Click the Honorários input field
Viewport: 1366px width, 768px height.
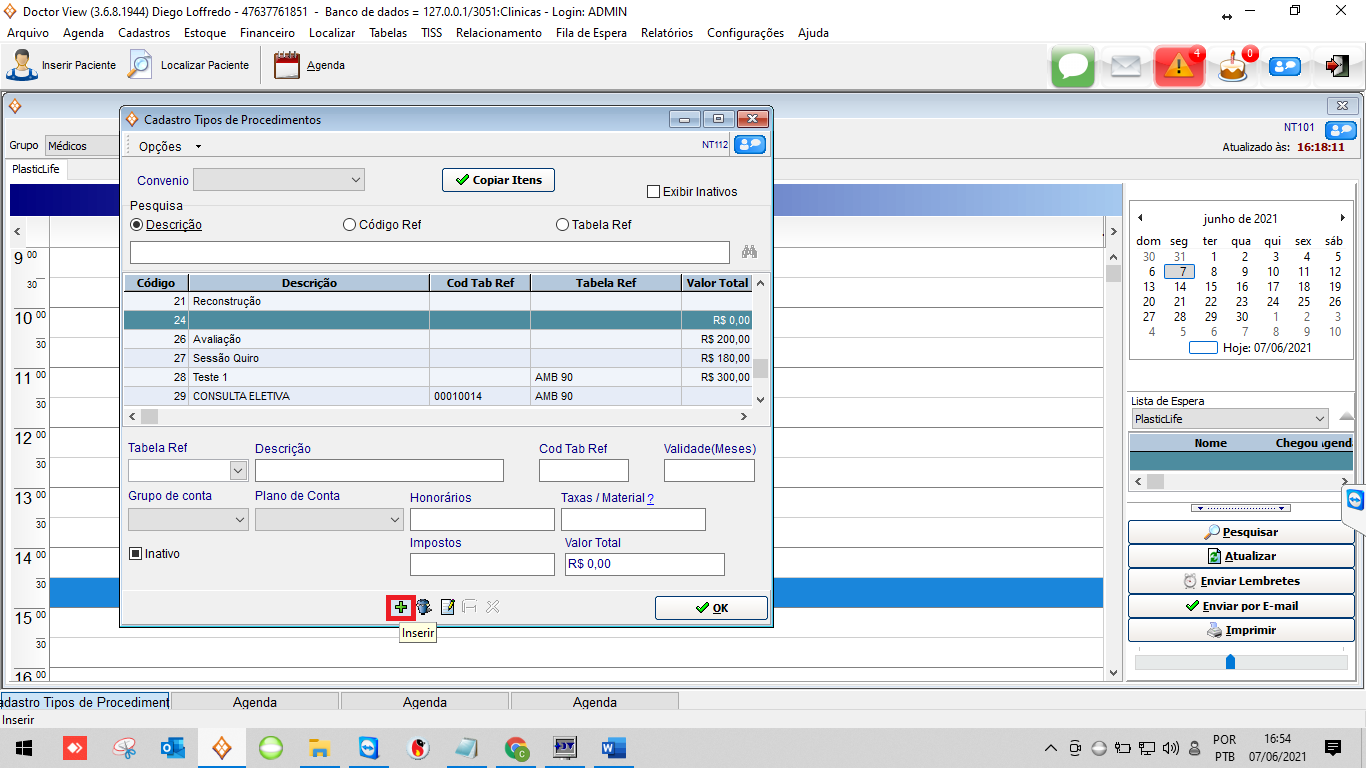pyautogui.click(x=482, y=519)
